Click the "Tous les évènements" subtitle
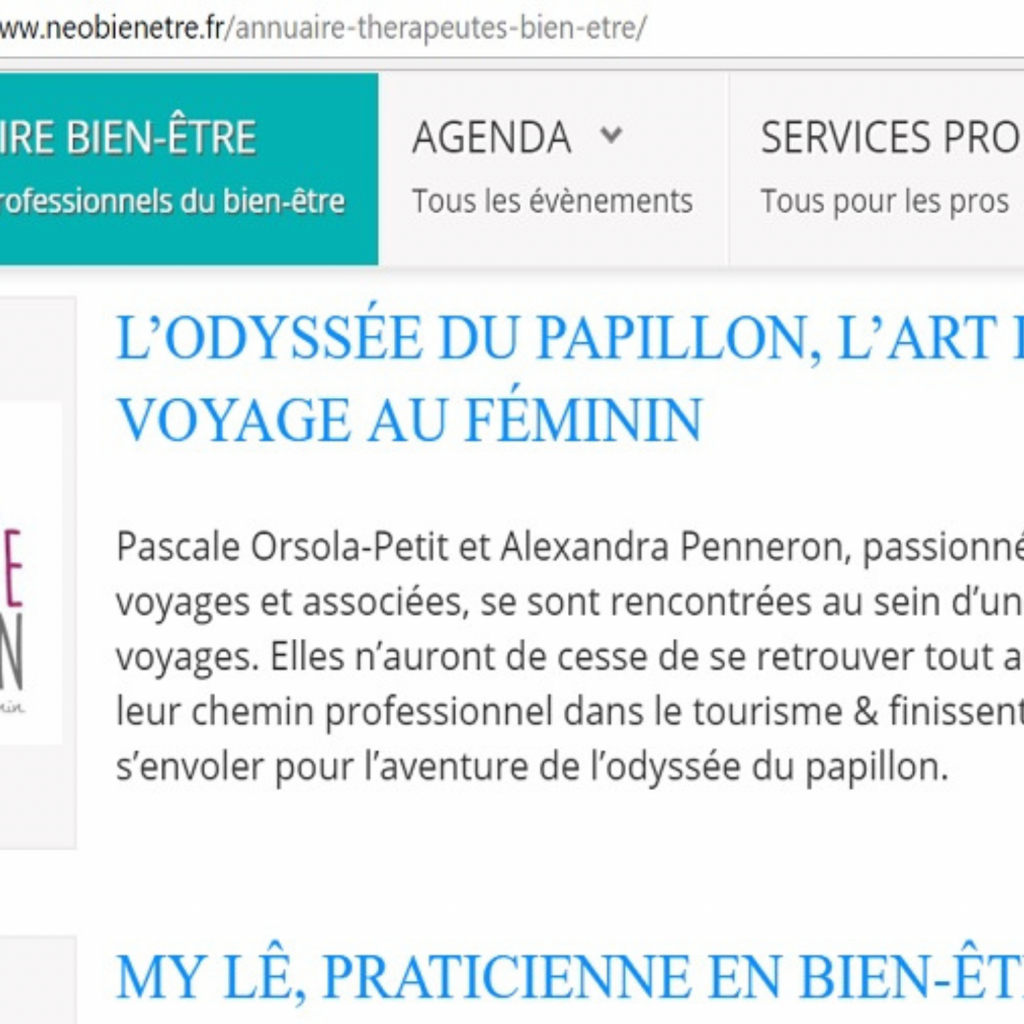Screen dimensions: 1024x1024 pyautogui.click(x=552, y=200)
